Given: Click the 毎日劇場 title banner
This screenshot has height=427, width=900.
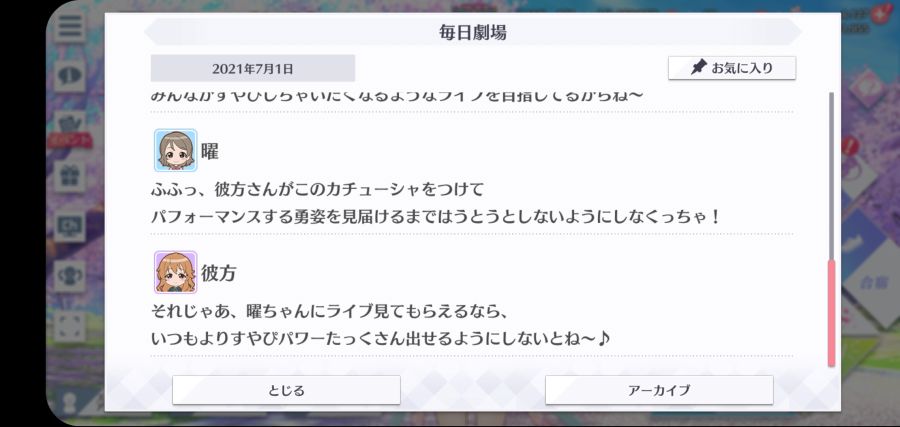Looking at the screenshot, I should click(x=472, y=32).
